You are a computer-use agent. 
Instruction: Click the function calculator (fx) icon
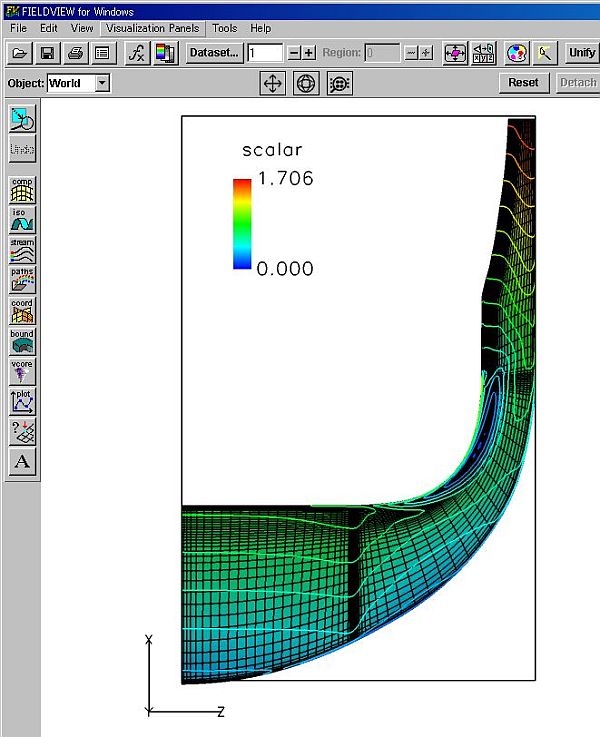pyautogui.click(x=138, y=52)
